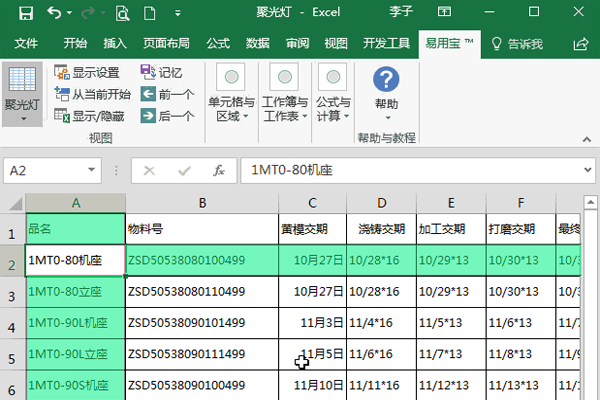Screen dimensions: 600x400
Task: Open Print Preview from quick access toolbar
Action: [122, 14]
